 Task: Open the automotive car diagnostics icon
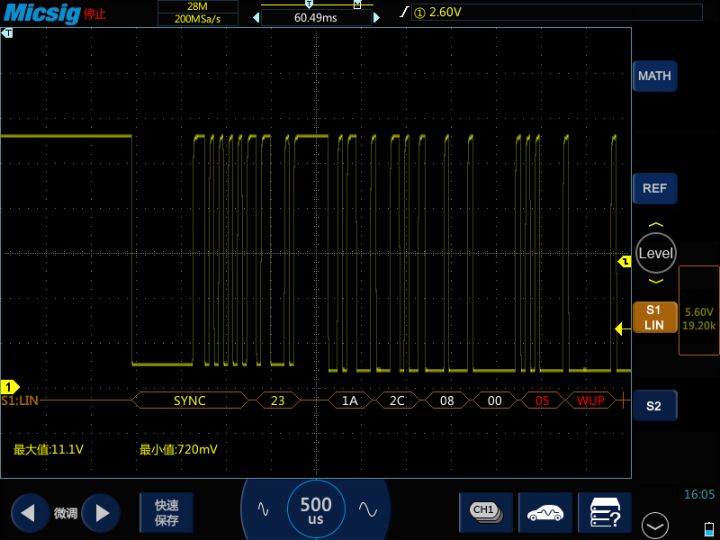545,512
